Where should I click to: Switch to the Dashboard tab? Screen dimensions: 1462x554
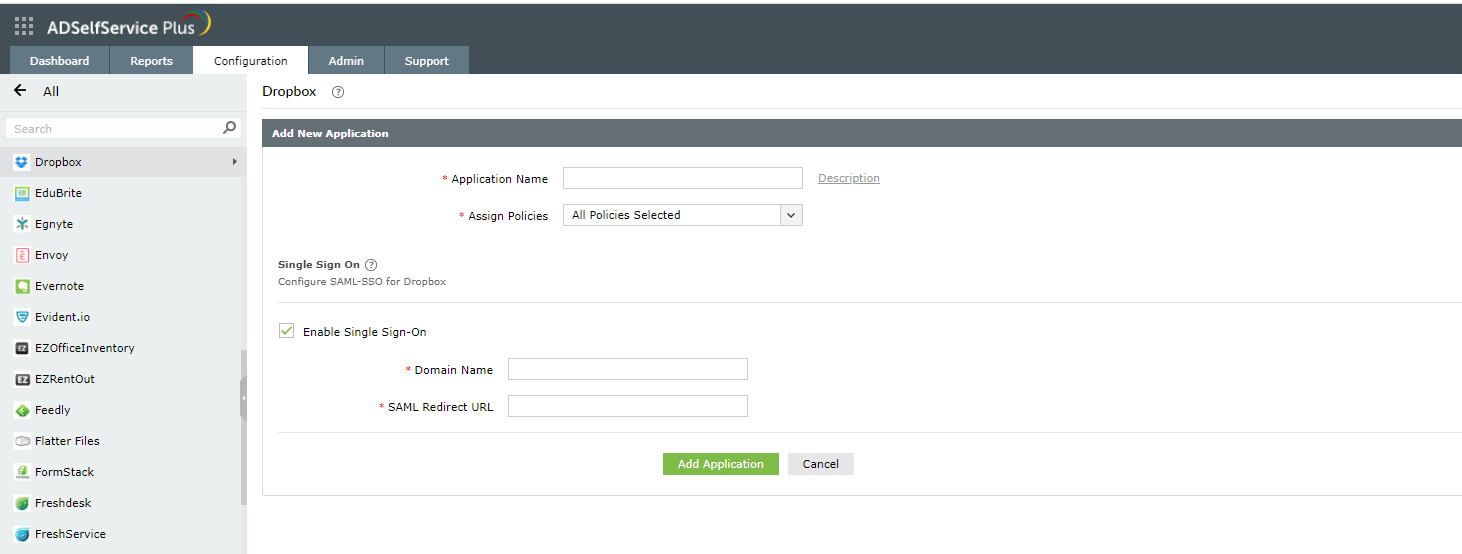click(59, 61)
